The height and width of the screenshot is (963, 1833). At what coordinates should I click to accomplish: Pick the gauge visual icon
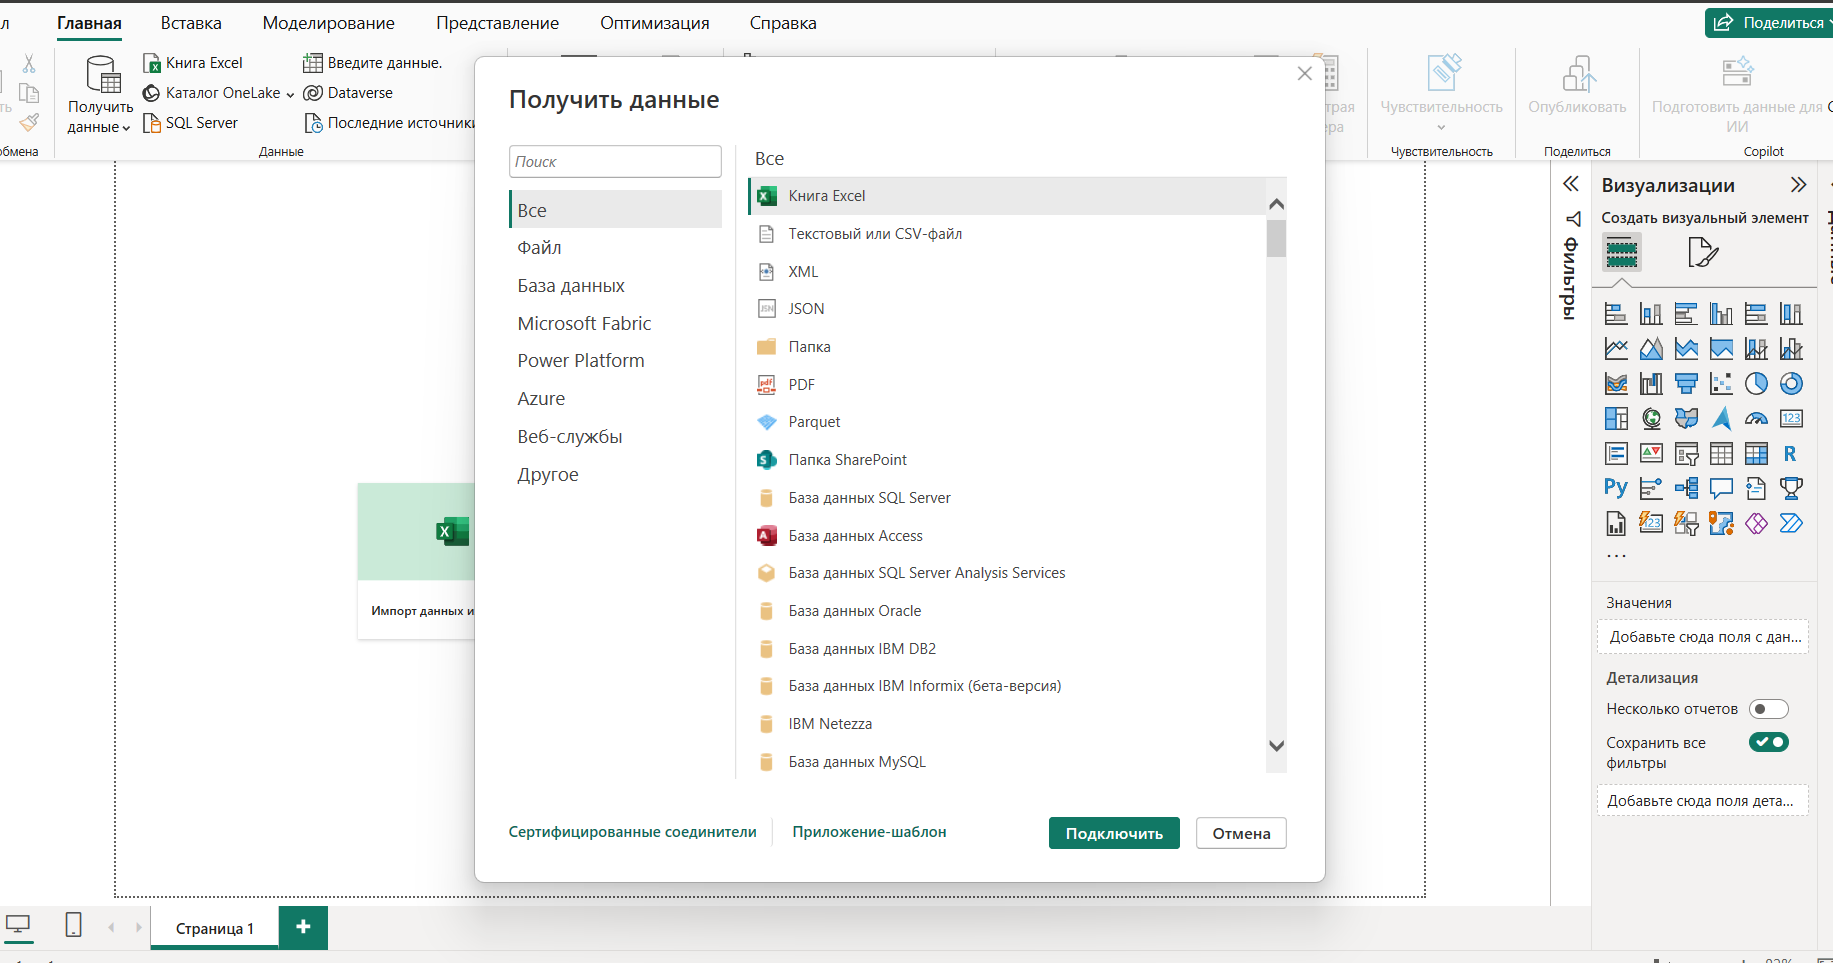(x=1756, y=419)
